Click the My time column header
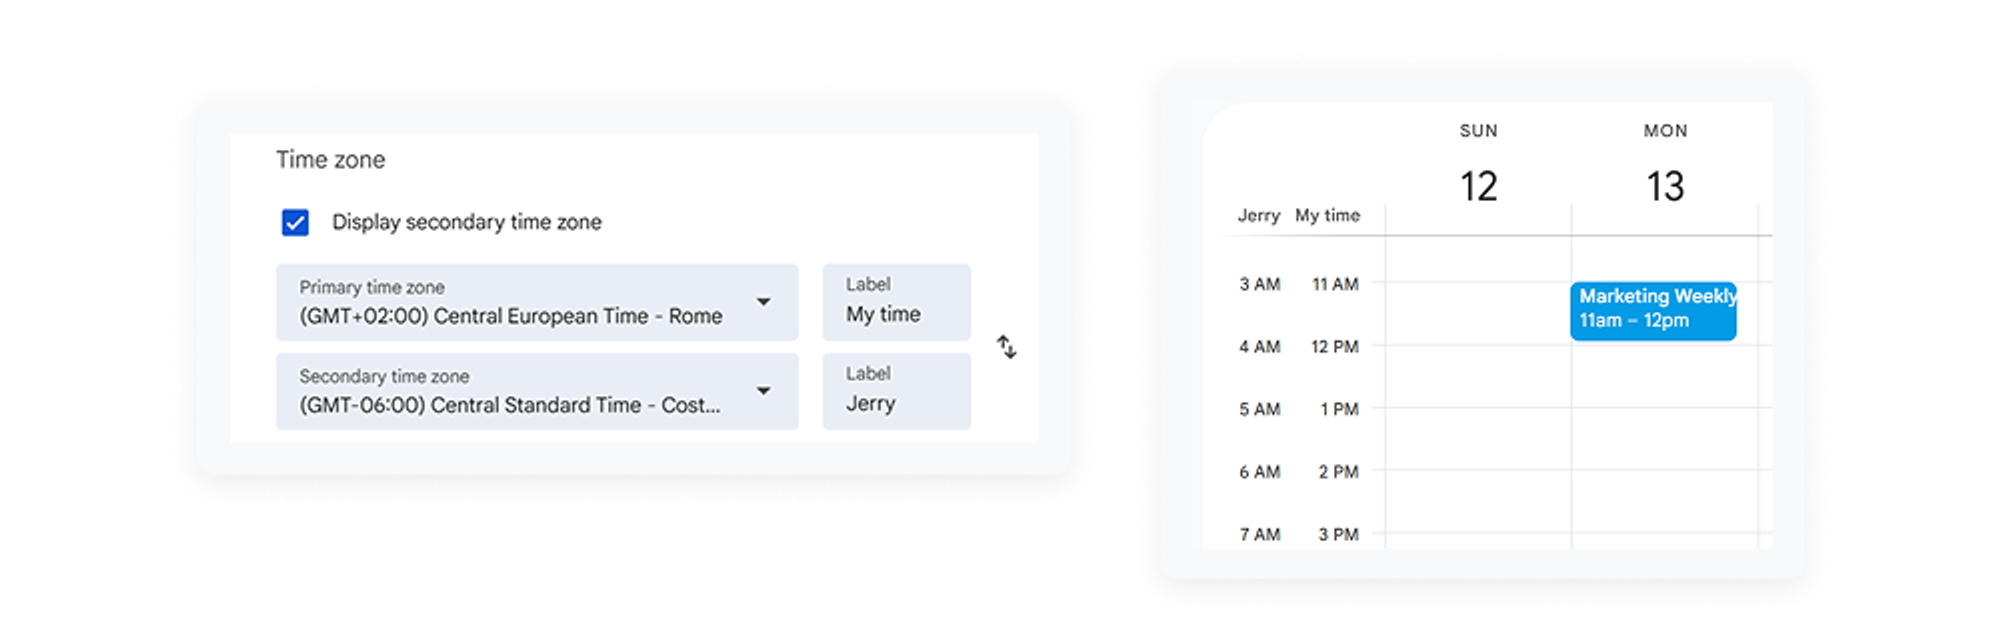The width and height of the screenshot is (2000, 644). click(x=1327, y=215)
